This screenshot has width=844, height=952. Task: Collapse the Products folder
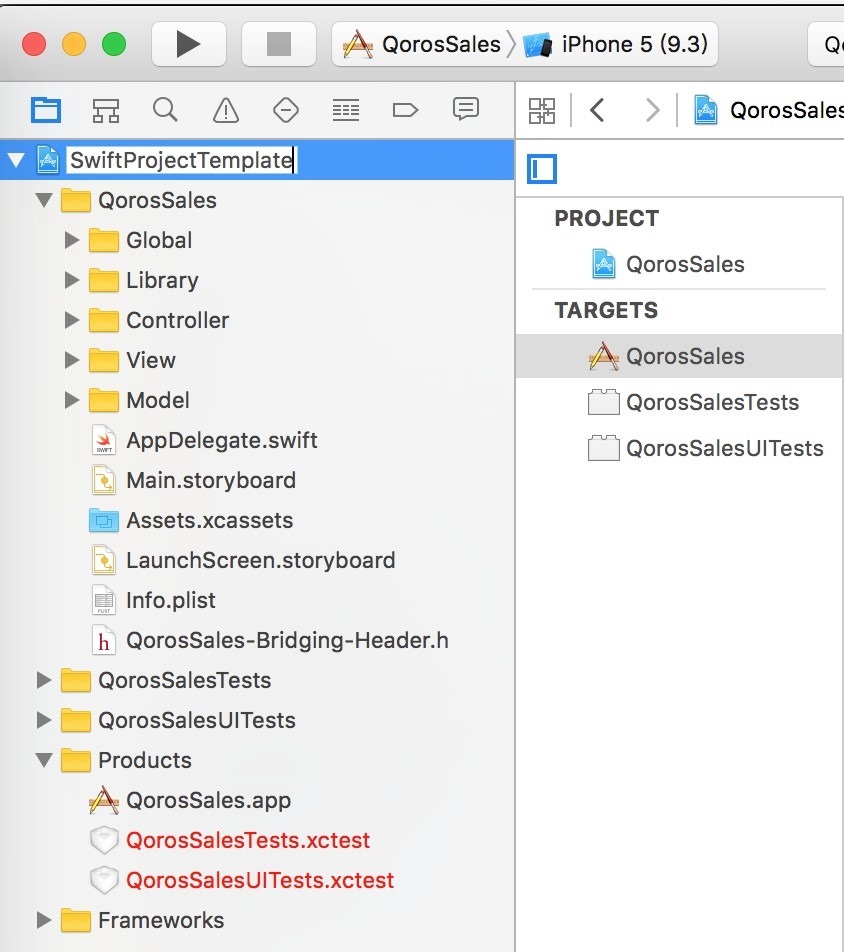pos(43,760)
